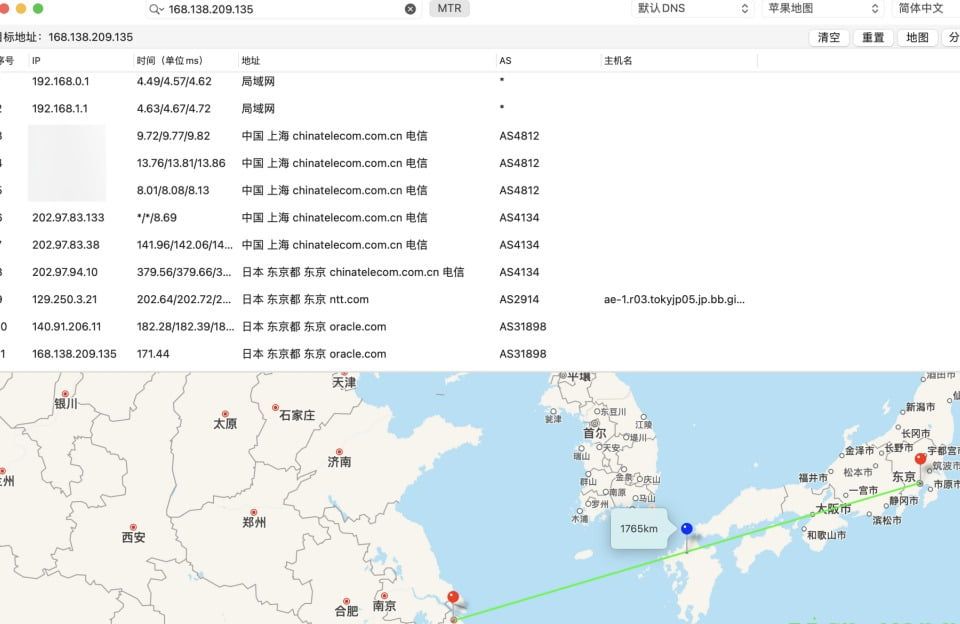Toggle the MTR mode button
Image resolution: width=960 pixels, height=624 pixels.
pyautogui.click(x=449, y=8)
